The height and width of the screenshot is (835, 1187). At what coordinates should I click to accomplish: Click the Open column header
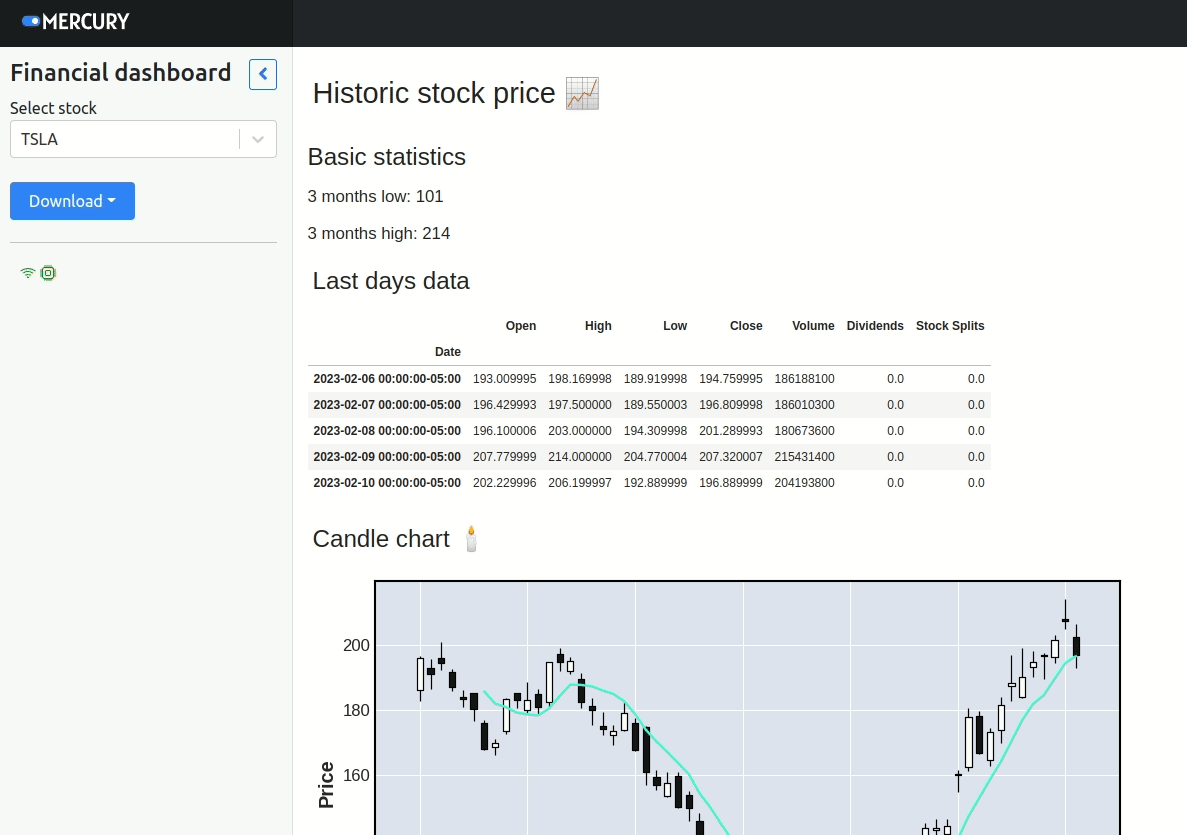[521, 325]
